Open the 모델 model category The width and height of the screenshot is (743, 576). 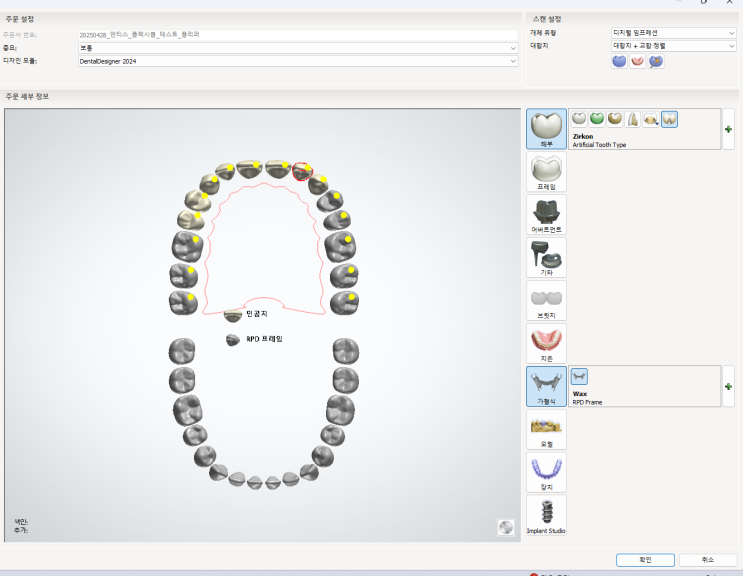point(546,430)
